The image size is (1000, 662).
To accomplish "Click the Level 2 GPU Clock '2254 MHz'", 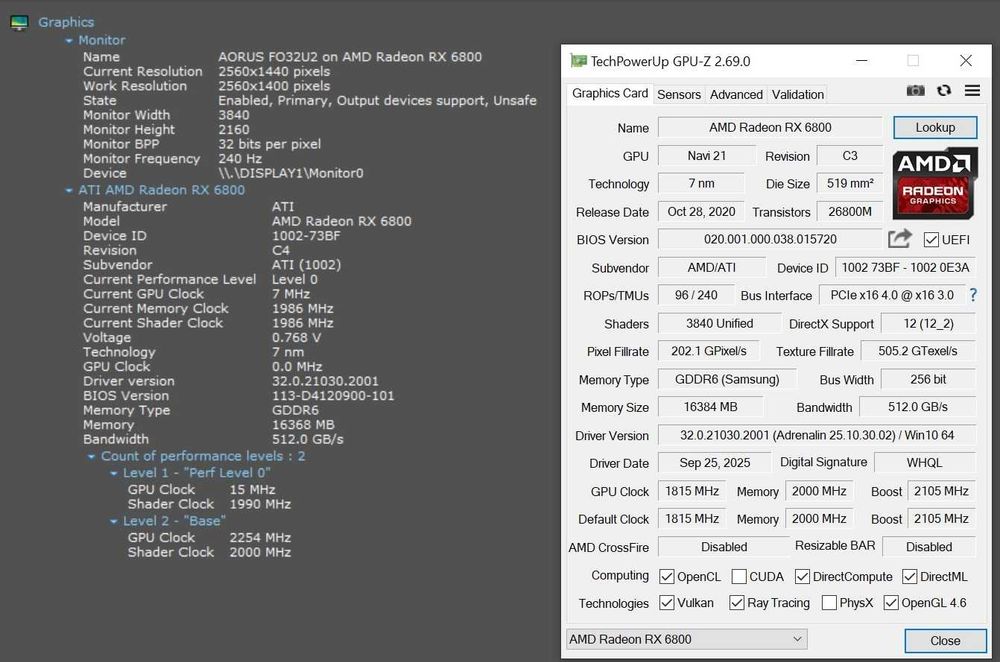I will pyautogui.click(x=260, y=538).
